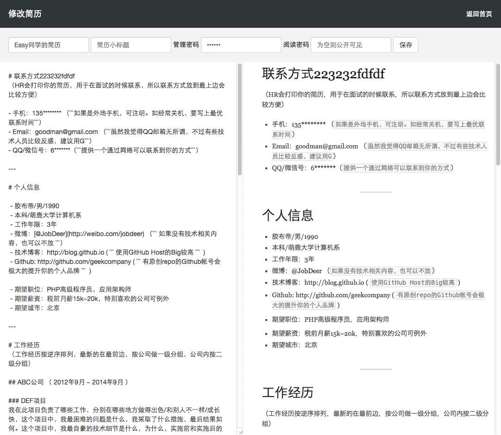Click the http://blog.github.io text in preview

334,282
